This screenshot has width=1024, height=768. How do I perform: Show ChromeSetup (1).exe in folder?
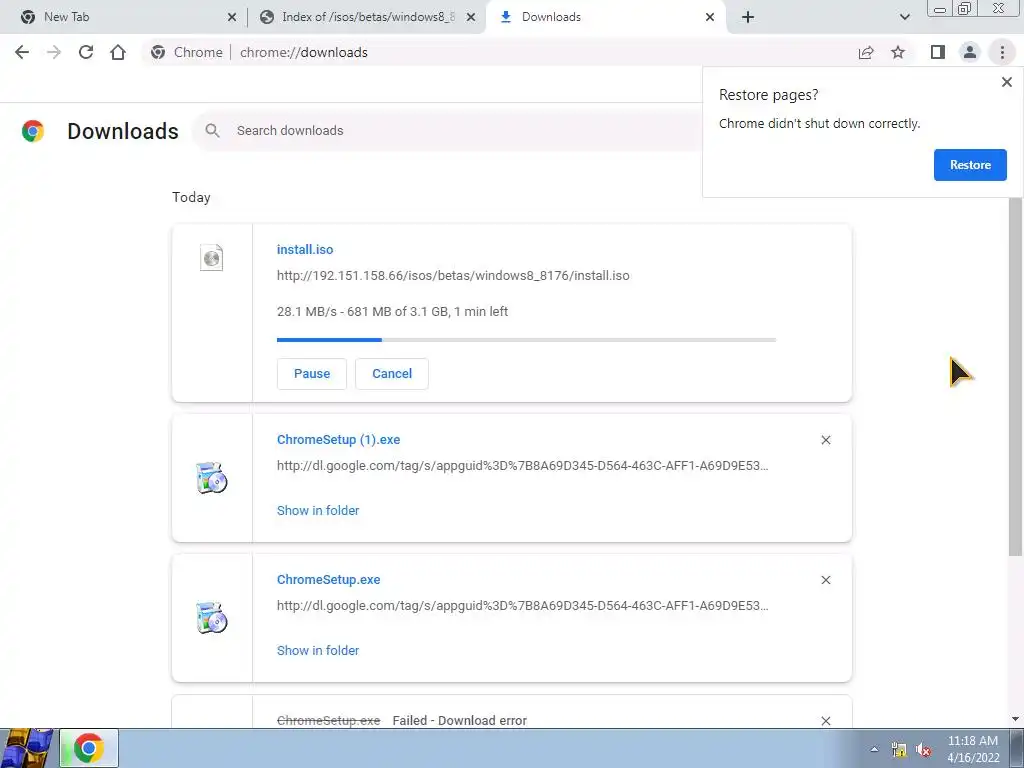[x=318, y=511]
